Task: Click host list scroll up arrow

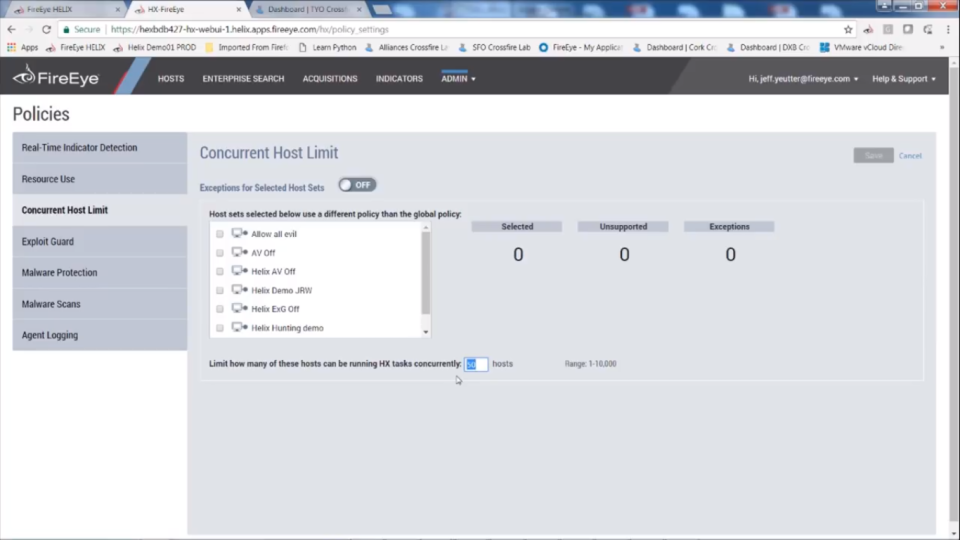Action: 426,228
